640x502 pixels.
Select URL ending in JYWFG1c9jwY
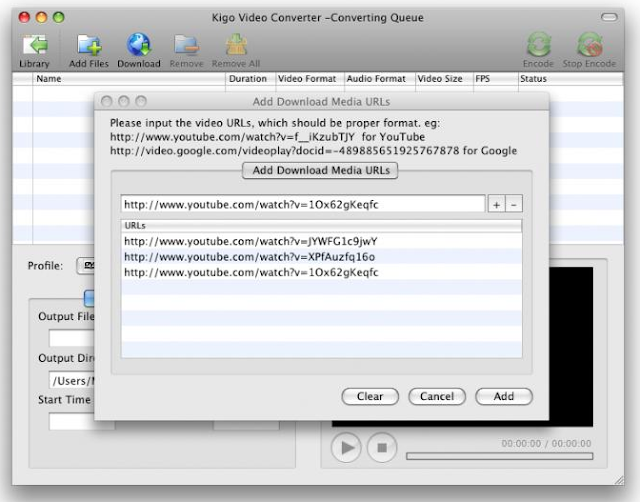(321, 241)
